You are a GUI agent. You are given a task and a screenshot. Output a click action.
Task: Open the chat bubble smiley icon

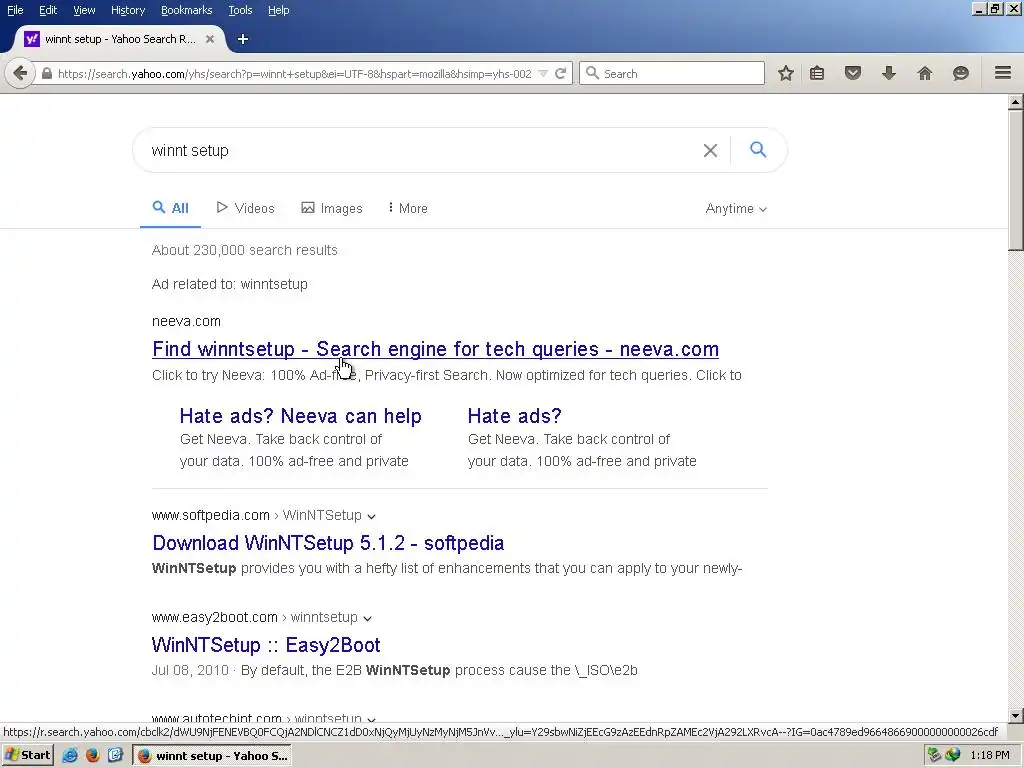pos(960,73)
